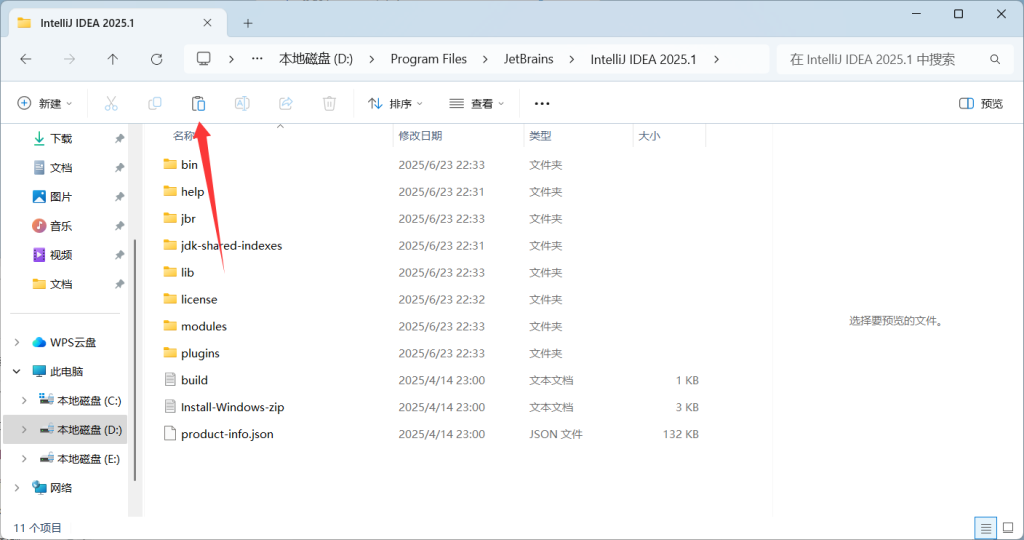Viewport: 1024px width, 540px height.
Task: Click pin icon beside 视频 in sidebar
Action: coord(120,255)
